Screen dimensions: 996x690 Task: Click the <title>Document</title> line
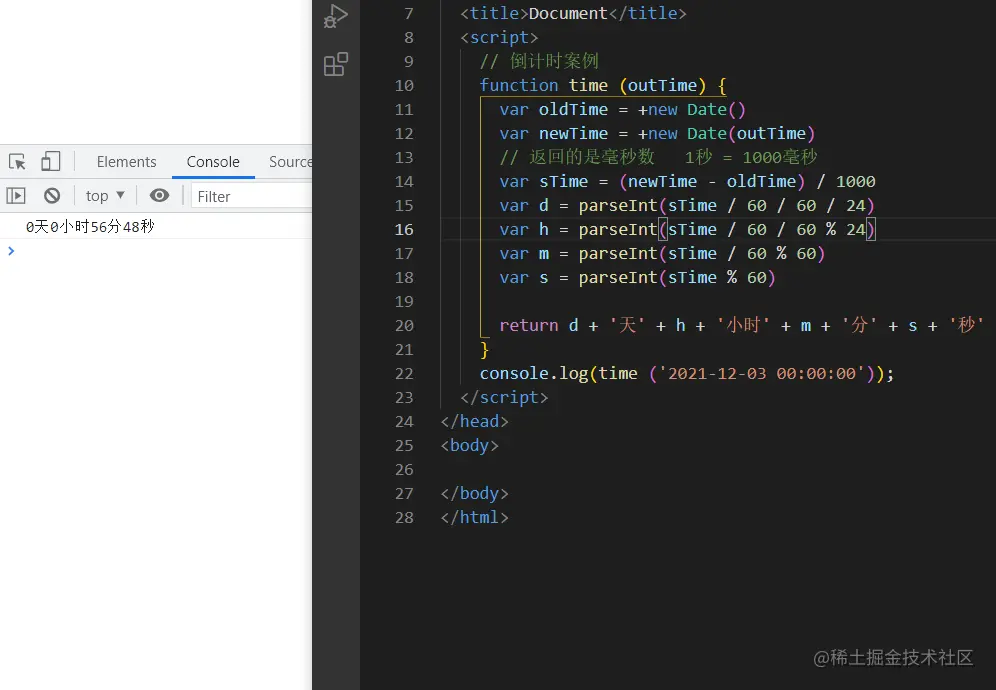point(573,13)
